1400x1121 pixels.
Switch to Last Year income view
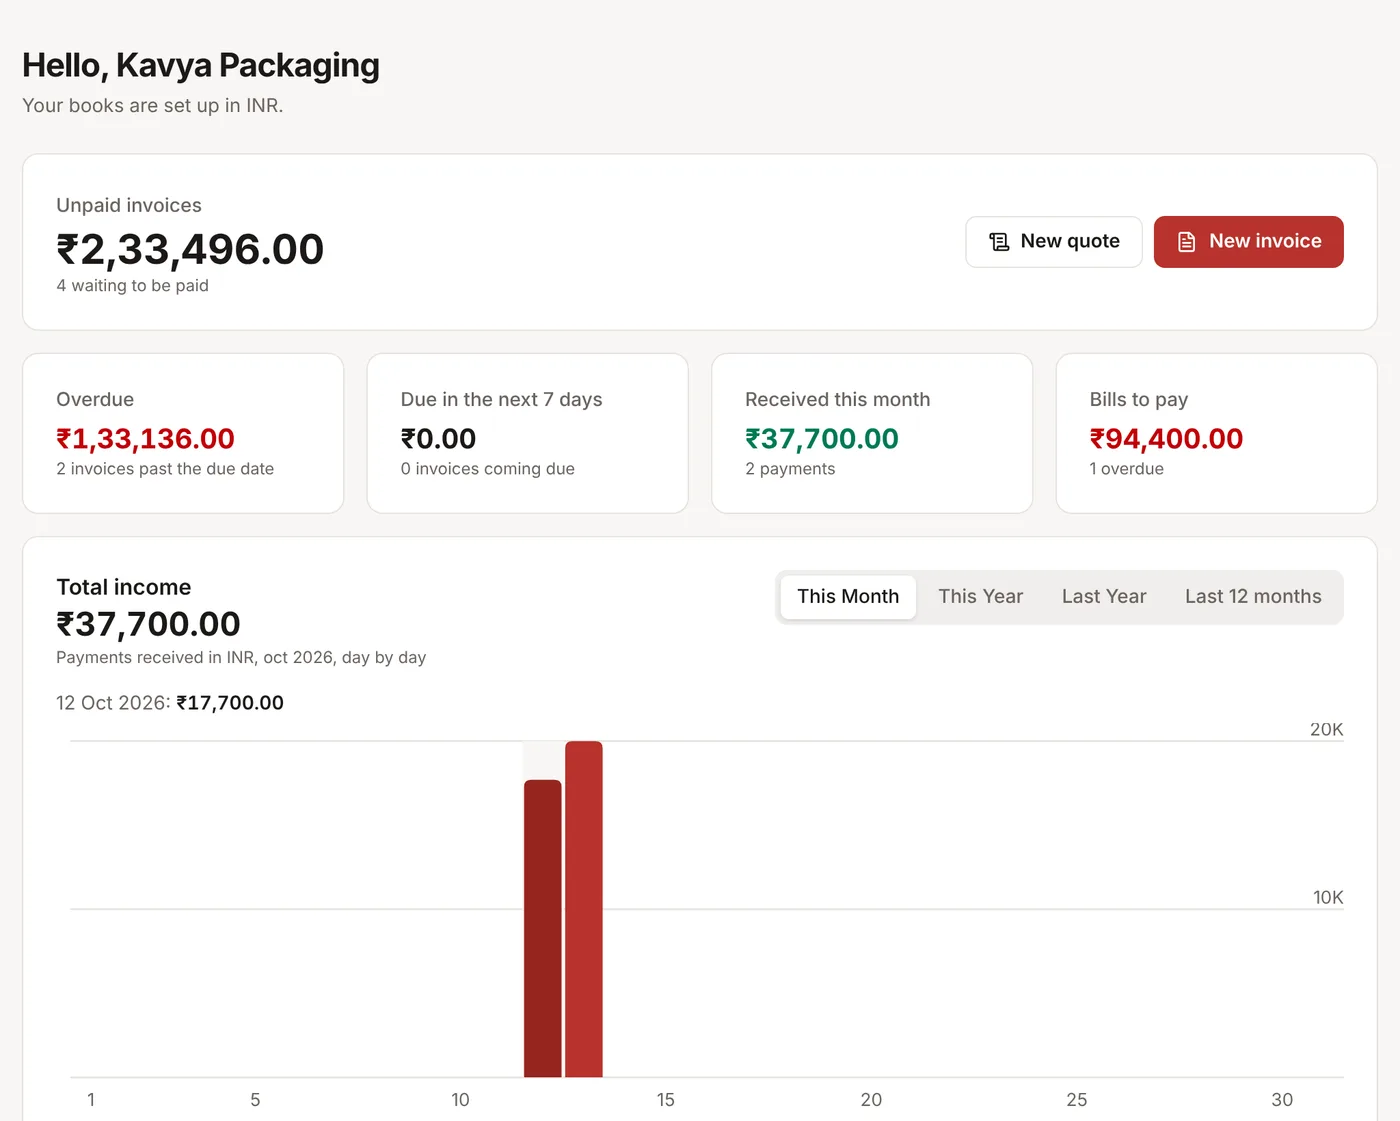pyautogui.click(x=1104, y=597)
